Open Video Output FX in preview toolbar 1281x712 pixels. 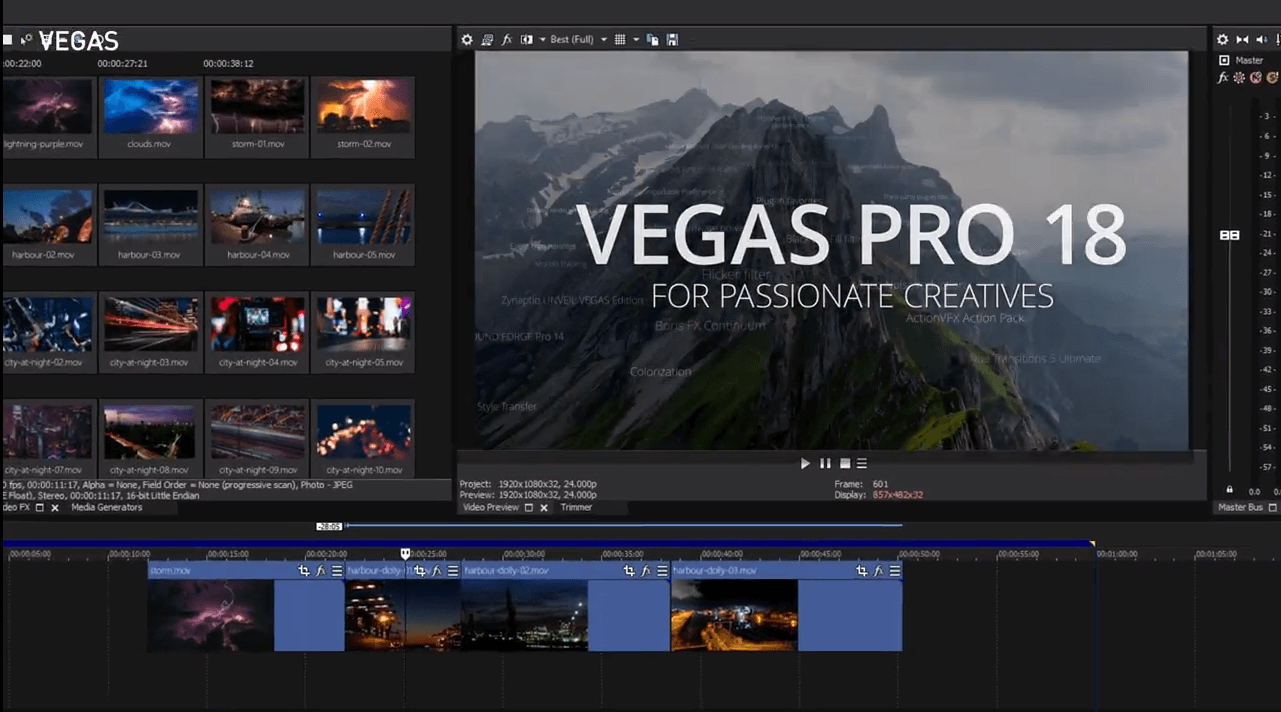click(507, 40)
